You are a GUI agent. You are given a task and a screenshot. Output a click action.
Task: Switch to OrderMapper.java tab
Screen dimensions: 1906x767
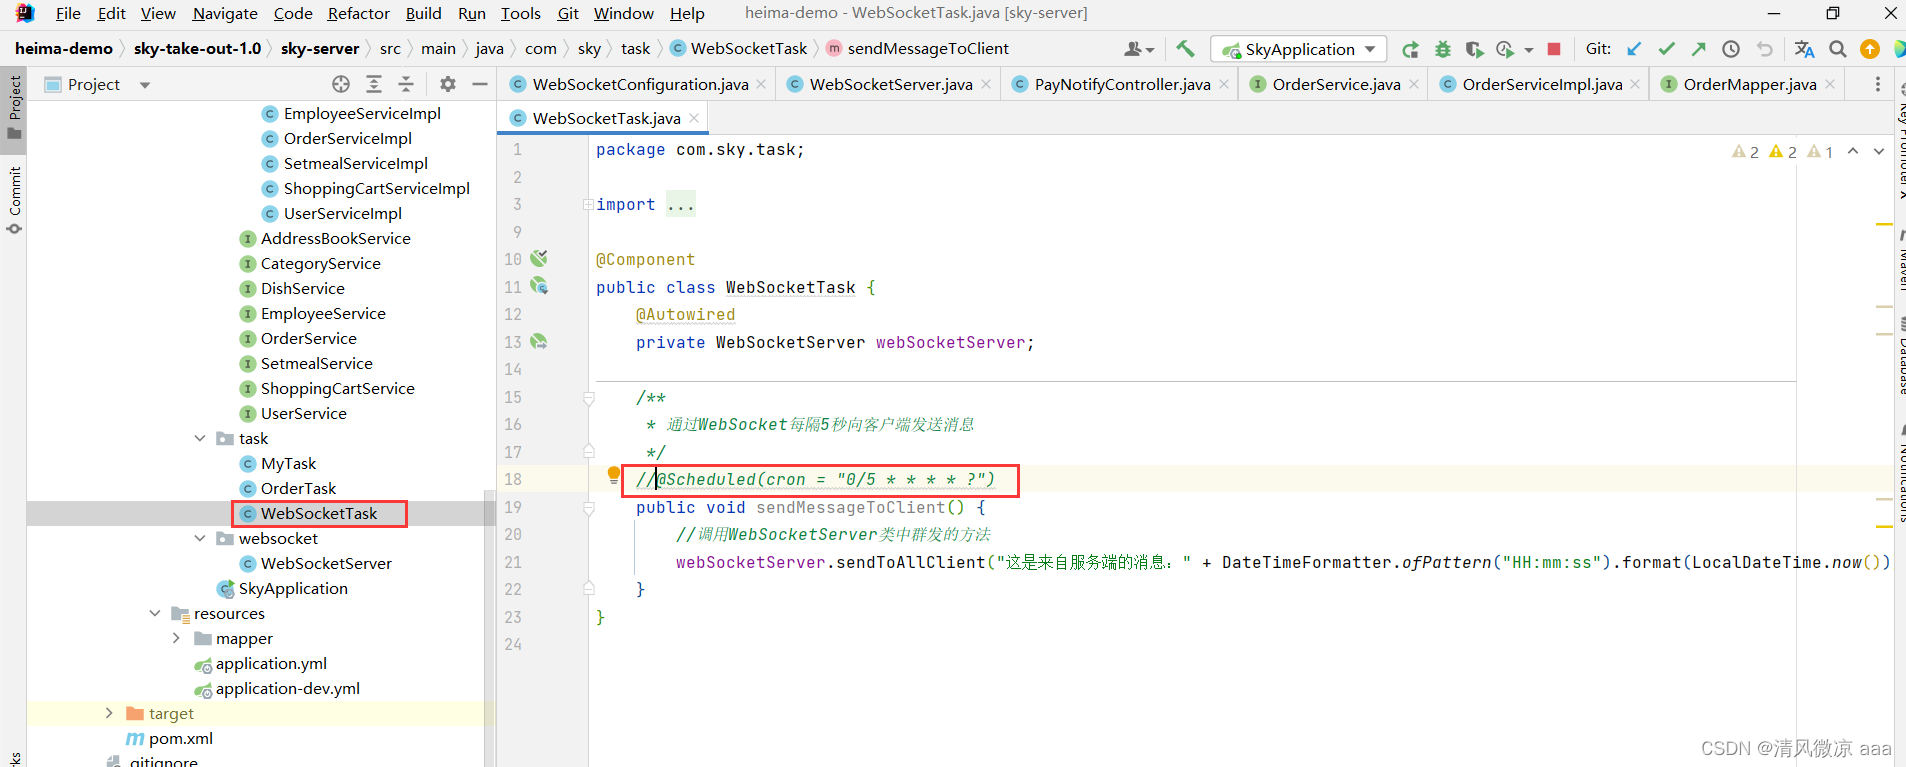coord(1749,84)
